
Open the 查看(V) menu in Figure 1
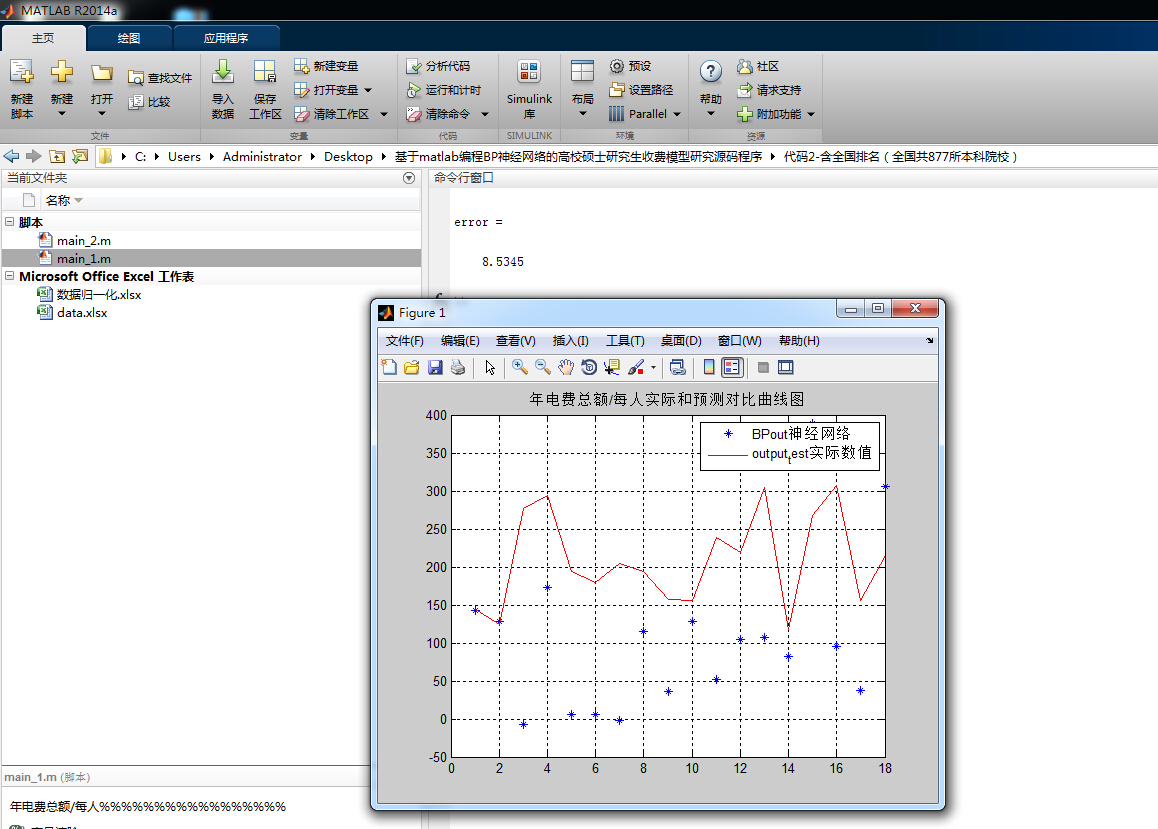point(515,340)
